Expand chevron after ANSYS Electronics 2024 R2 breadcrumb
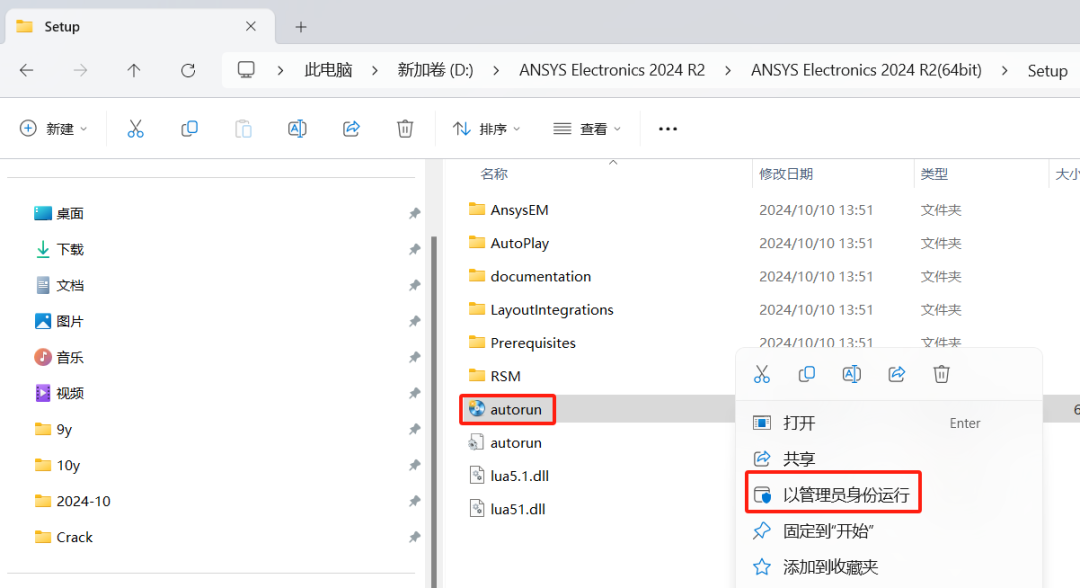1080x588 pixels. point(728,70)
